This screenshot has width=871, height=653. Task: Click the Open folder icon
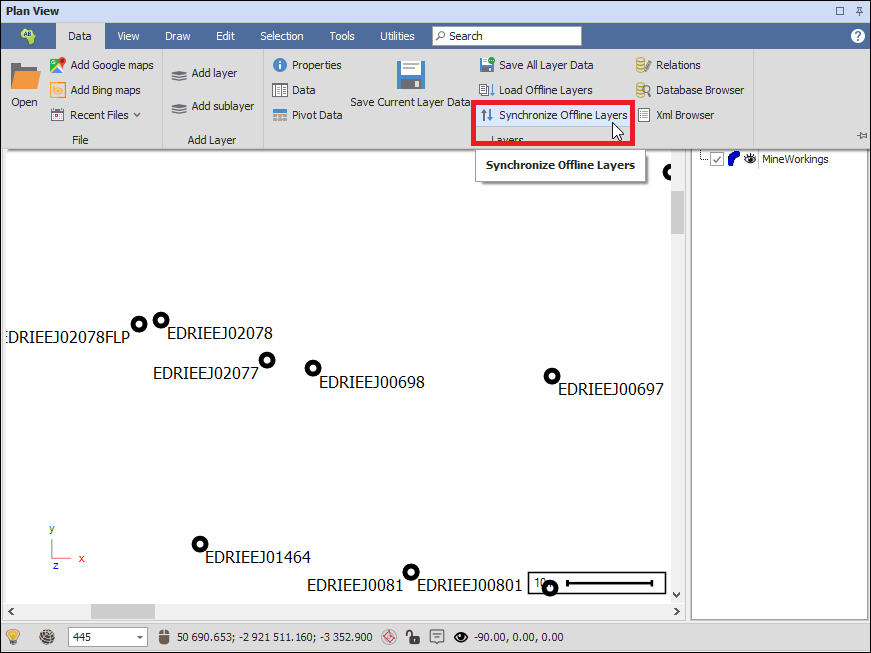click(24, 77)
